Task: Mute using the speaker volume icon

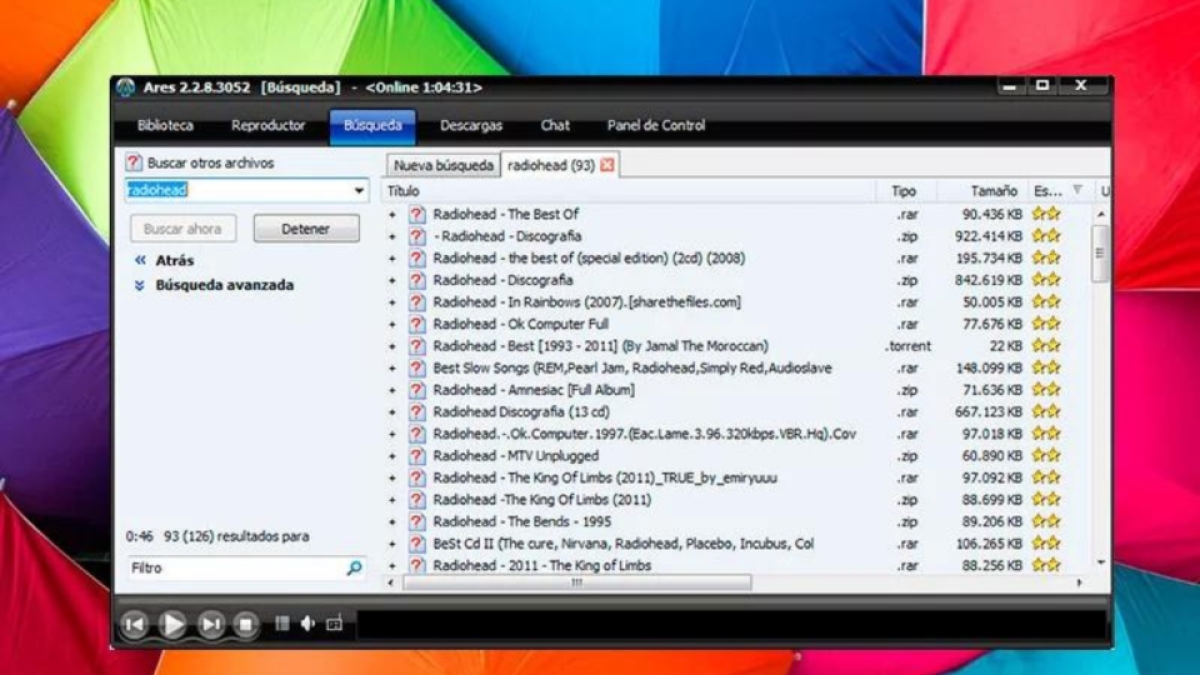Action: (x=308, y=624)
